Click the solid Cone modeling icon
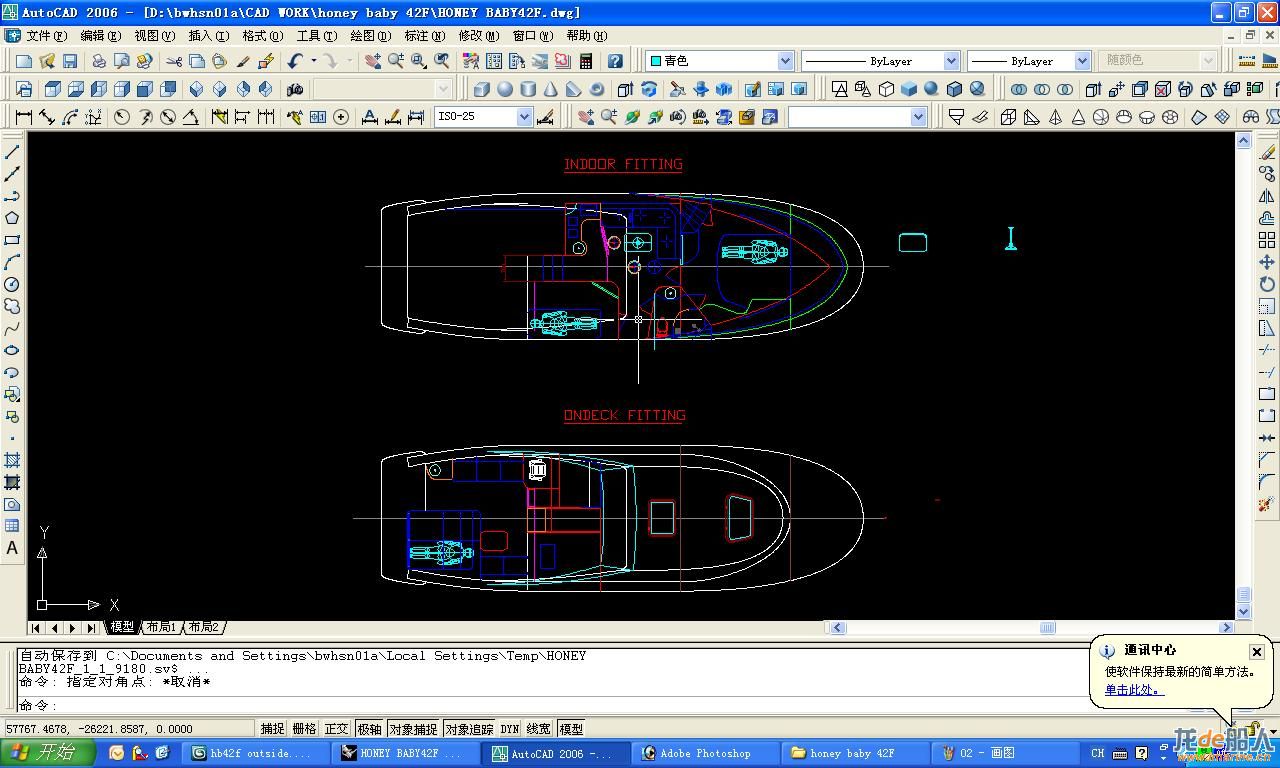The image size is (1280, 768). (551, 89)
